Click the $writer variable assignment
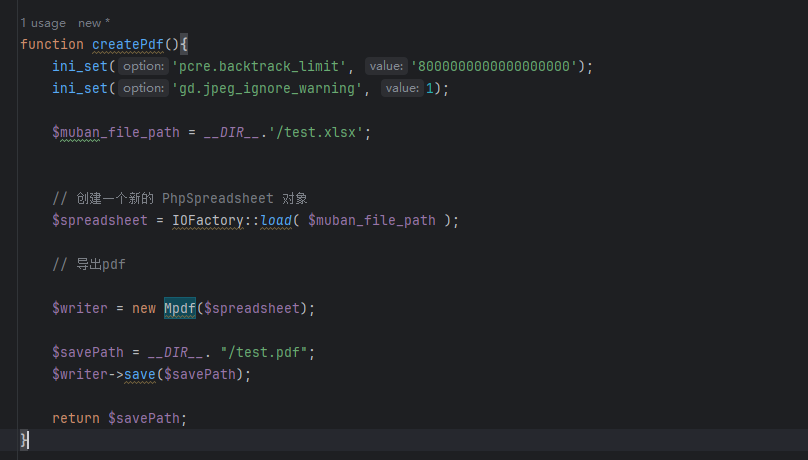Image resolution: width=808 pixels, height=460 pixels. (x=80, y=309)
